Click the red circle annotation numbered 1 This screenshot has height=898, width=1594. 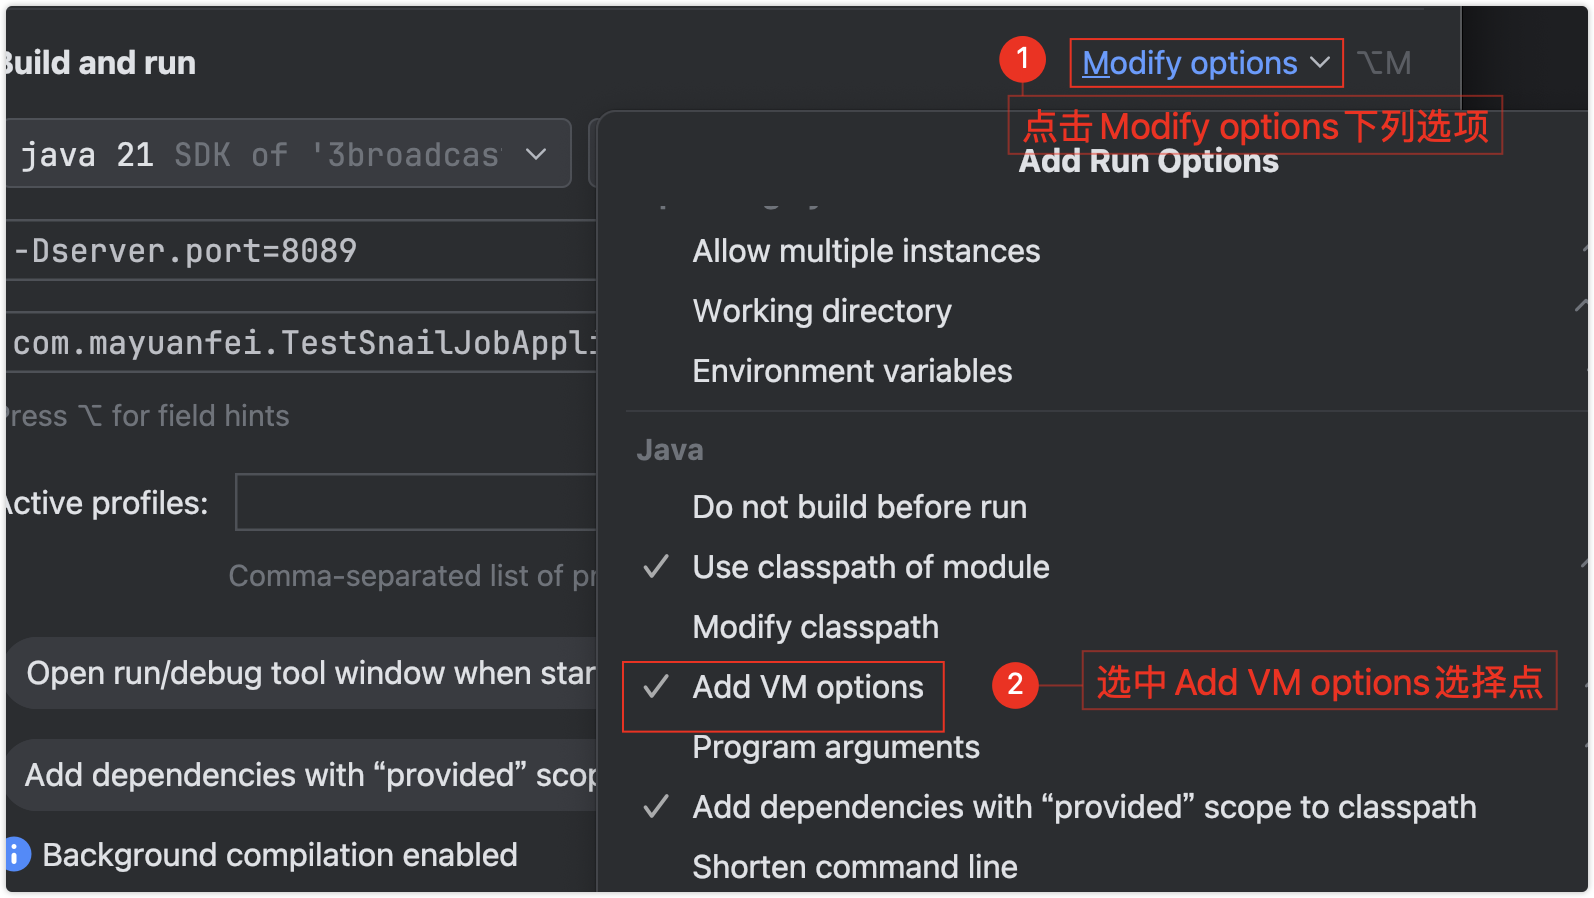click(x=1022, y=60)
